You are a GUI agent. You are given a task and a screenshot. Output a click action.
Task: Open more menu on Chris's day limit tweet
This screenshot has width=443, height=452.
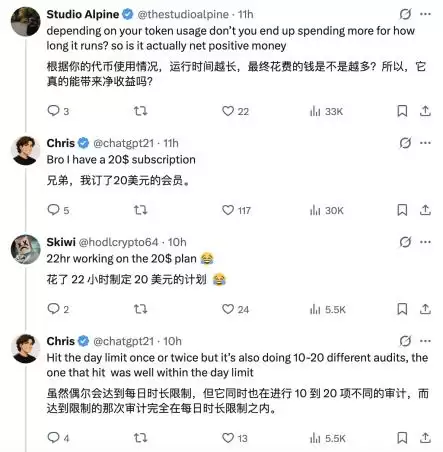425,341
